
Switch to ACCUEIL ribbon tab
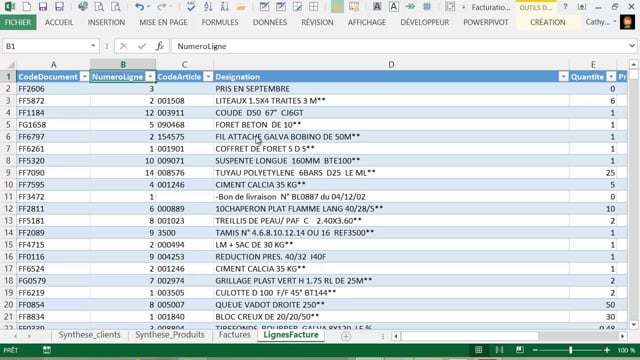click(59, 22)
